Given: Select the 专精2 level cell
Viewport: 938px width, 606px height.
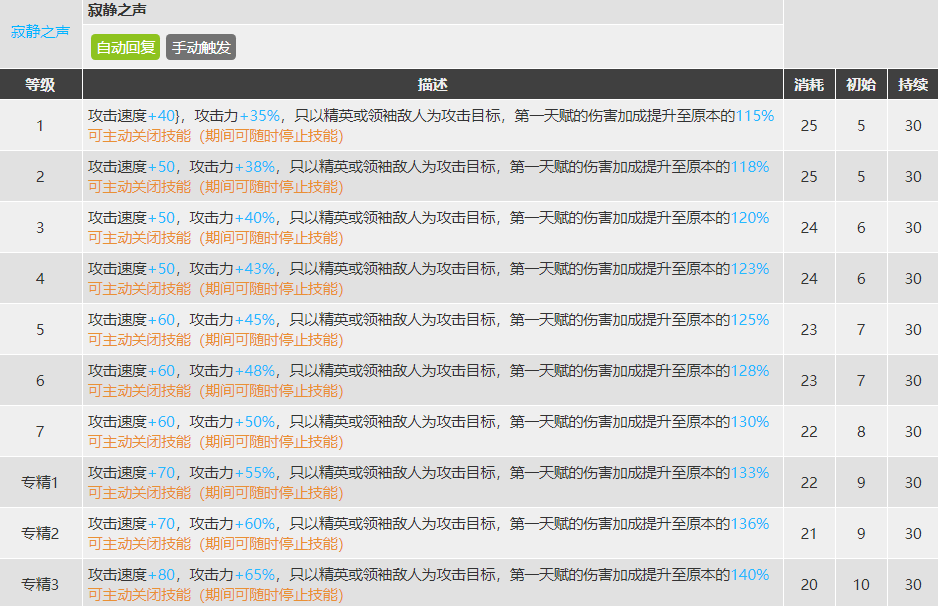Looking at the screenshot, I should [40, 533].
